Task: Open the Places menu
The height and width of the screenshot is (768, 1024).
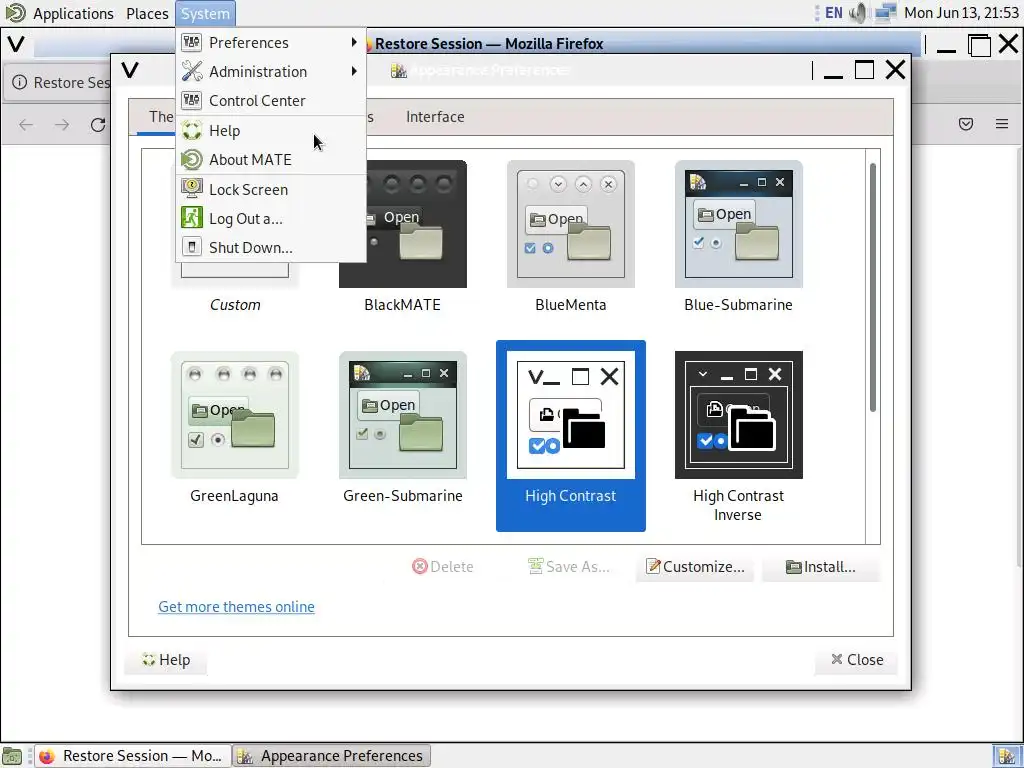Action: 147,14
